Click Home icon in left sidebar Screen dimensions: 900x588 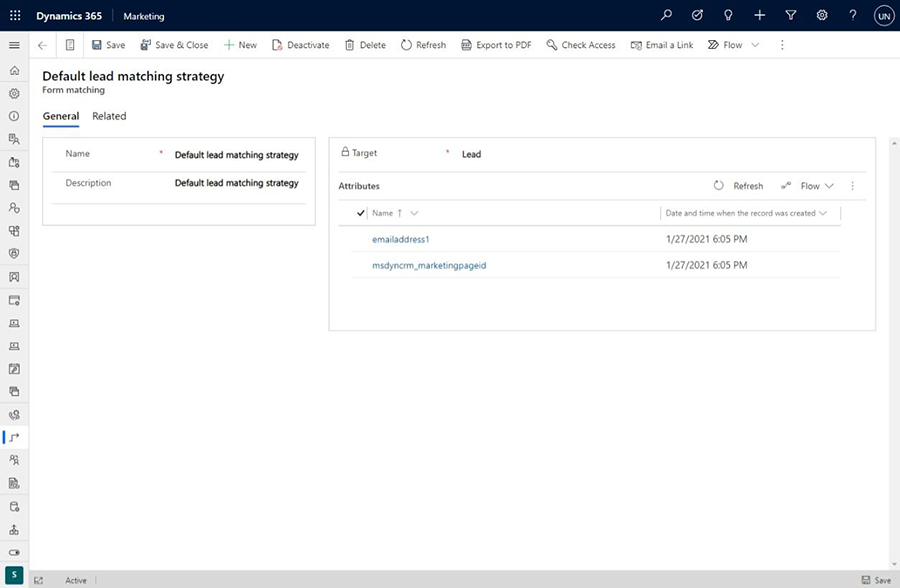click(14, 71)
